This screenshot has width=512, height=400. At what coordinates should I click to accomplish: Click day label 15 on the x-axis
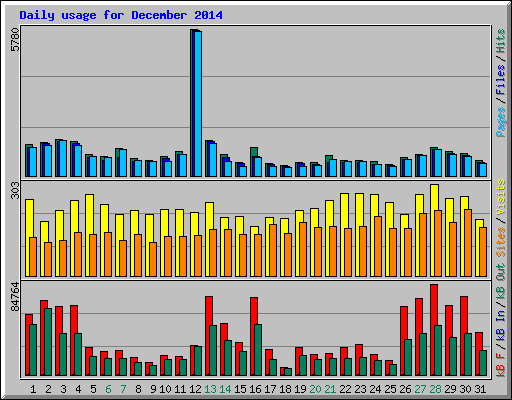coord(240,389)
